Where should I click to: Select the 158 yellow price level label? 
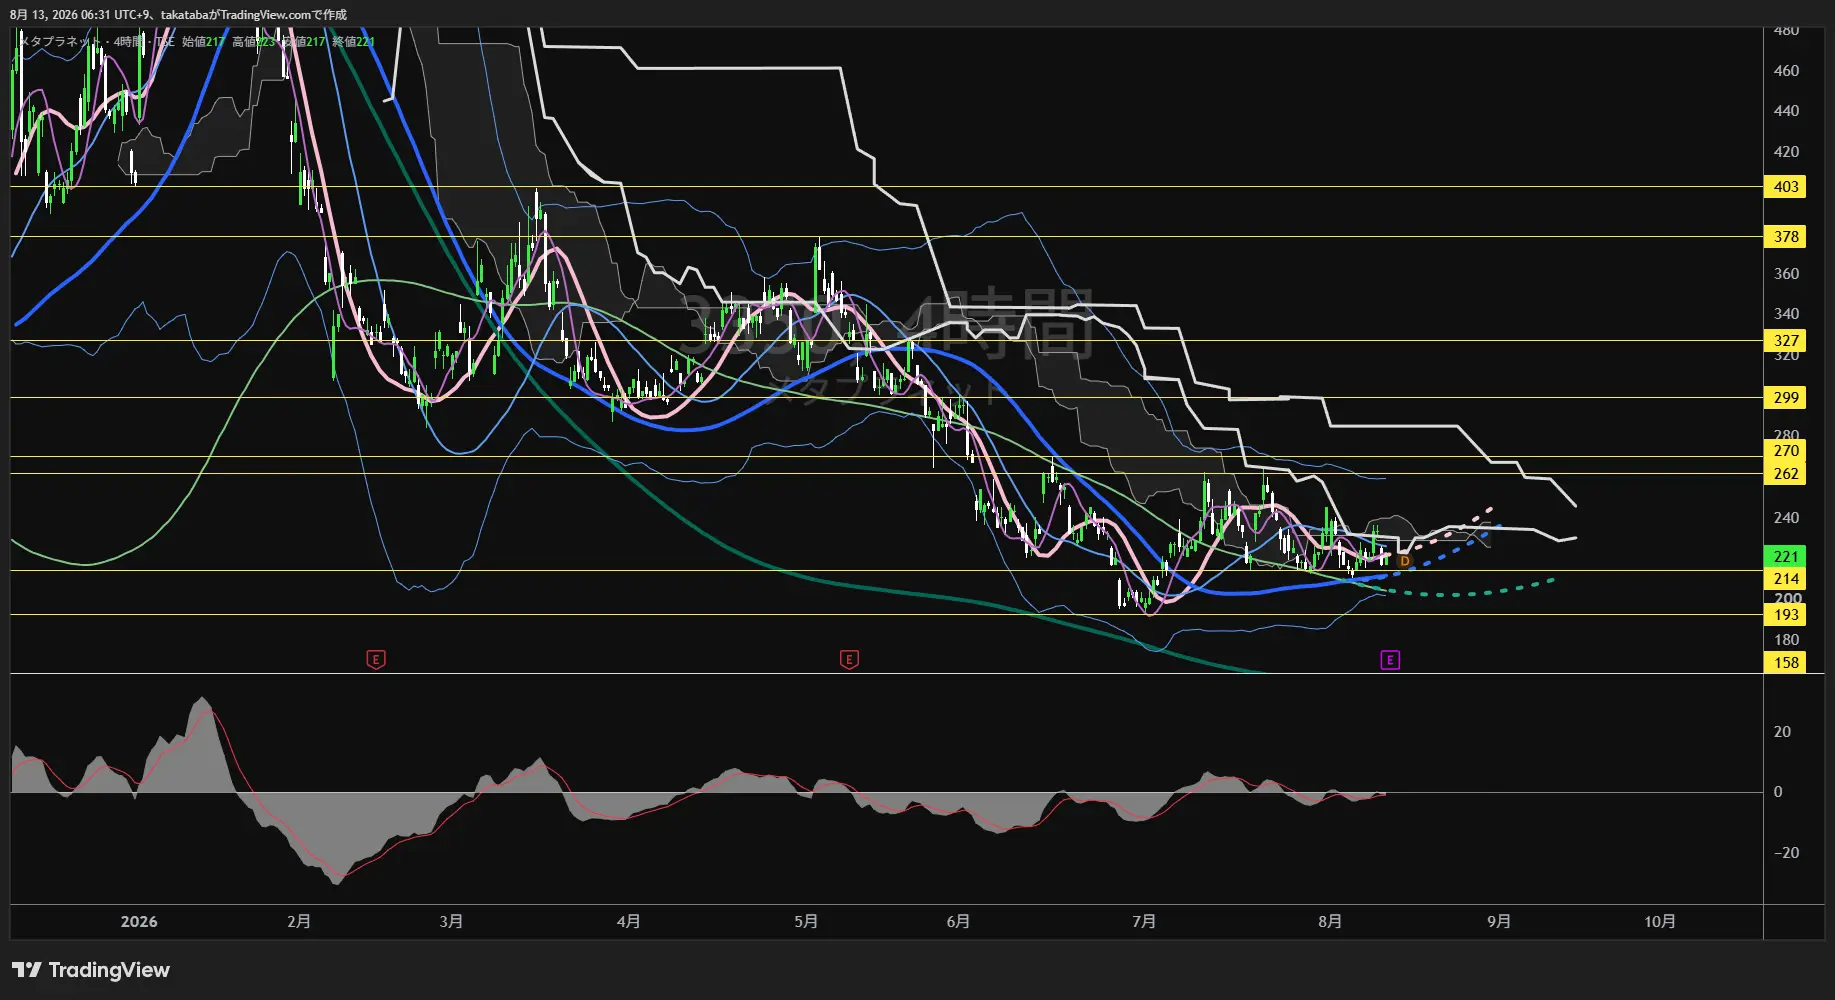[x=1786, y=663]
